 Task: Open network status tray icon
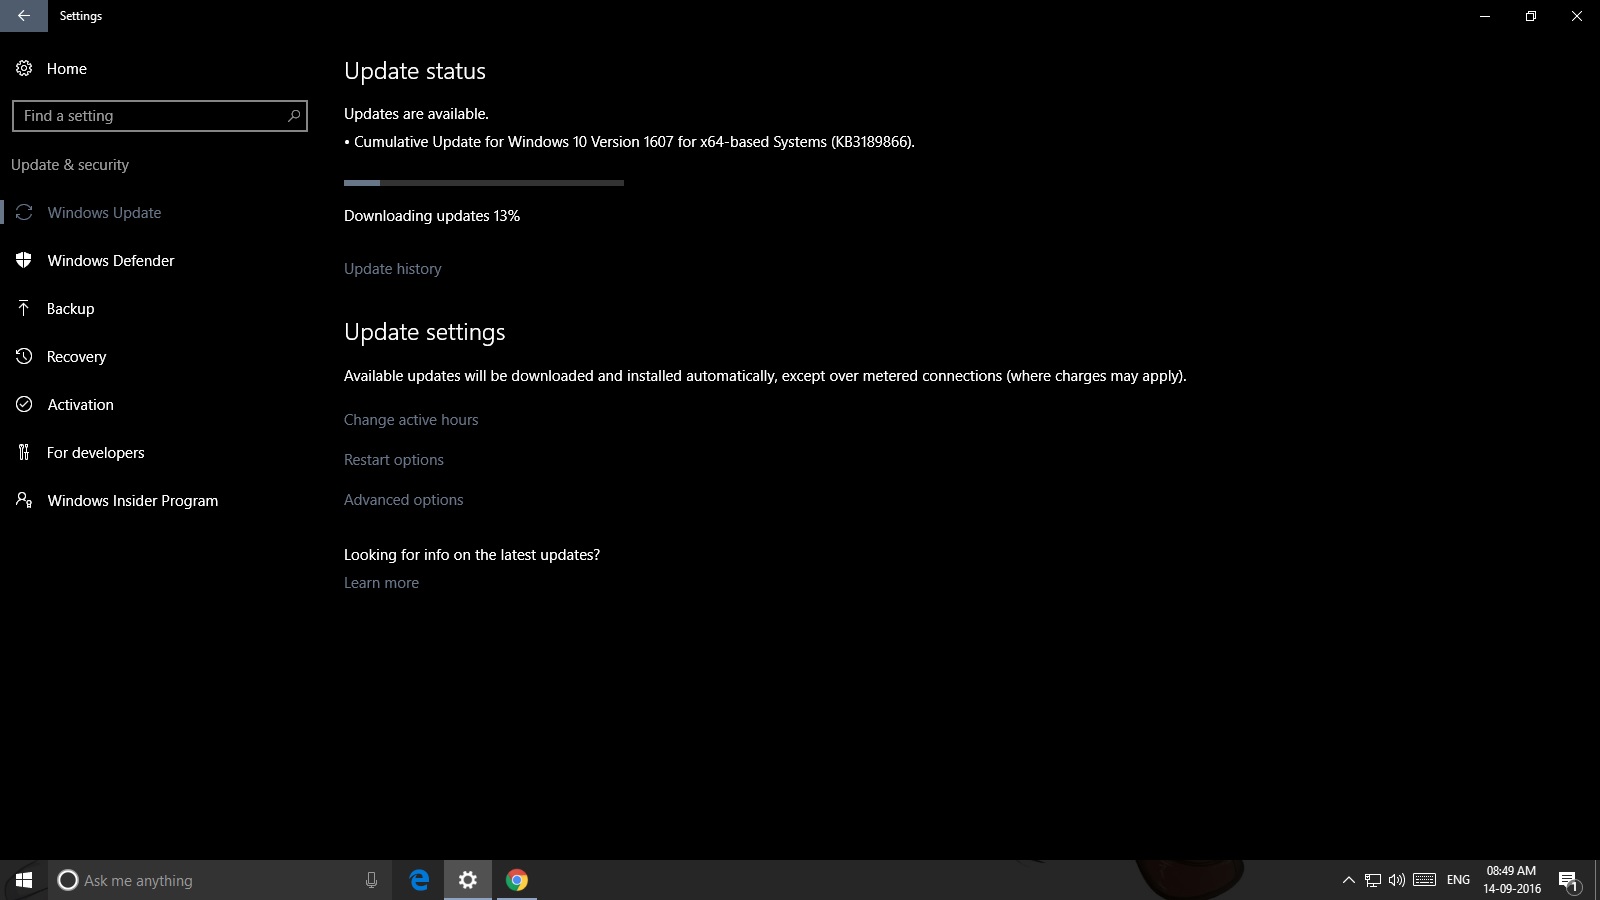pyautogui.click(x=1373, y=880)
